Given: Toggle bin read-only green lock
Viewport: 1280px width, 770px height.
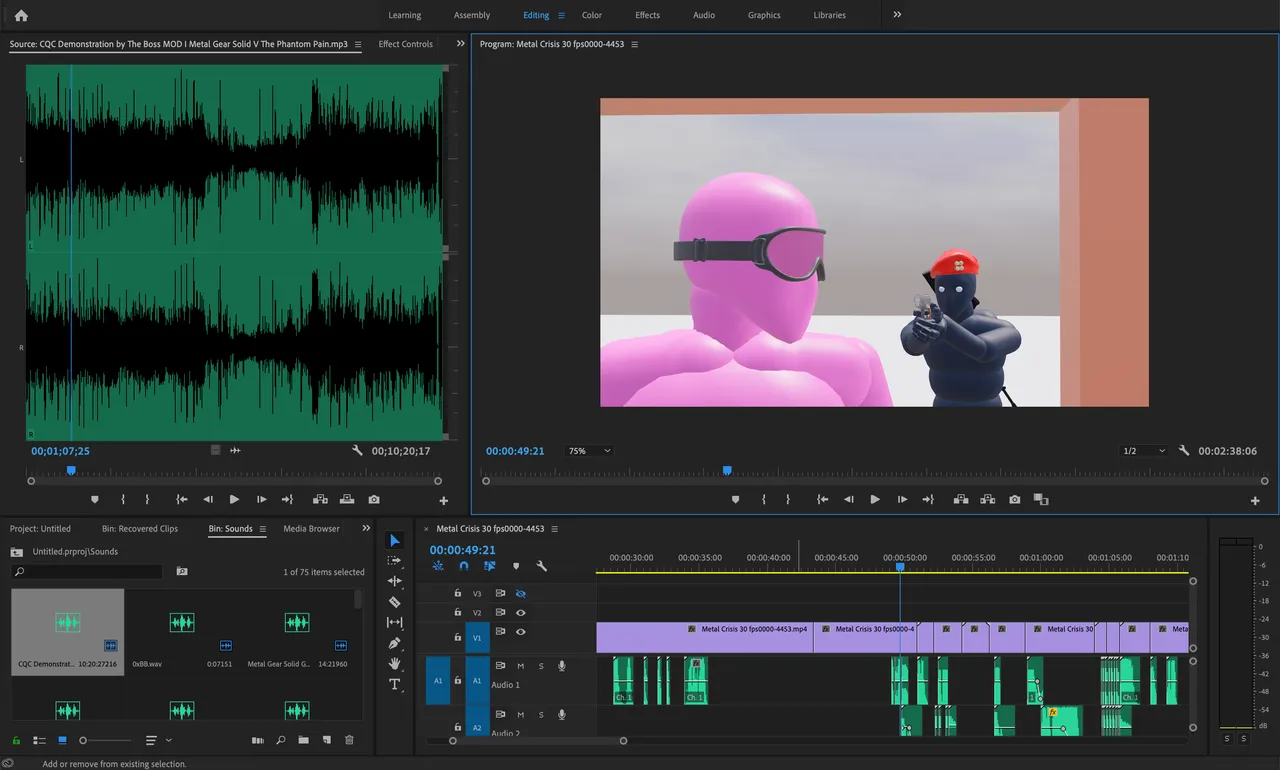Looking at the screenshot, I should tap(17, 740).
